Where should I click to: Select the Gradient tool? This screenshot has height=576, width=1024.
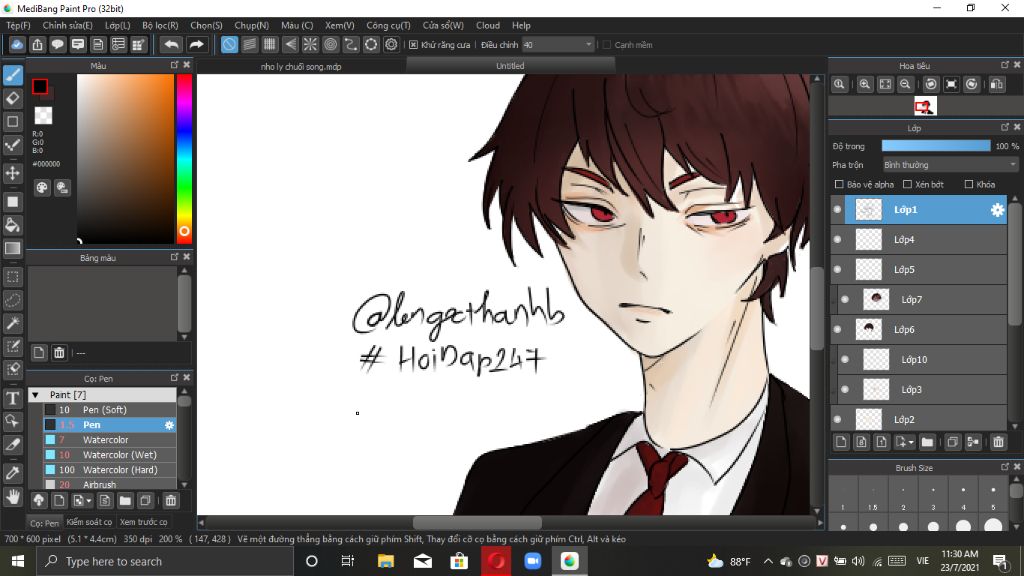pos(12,248)
